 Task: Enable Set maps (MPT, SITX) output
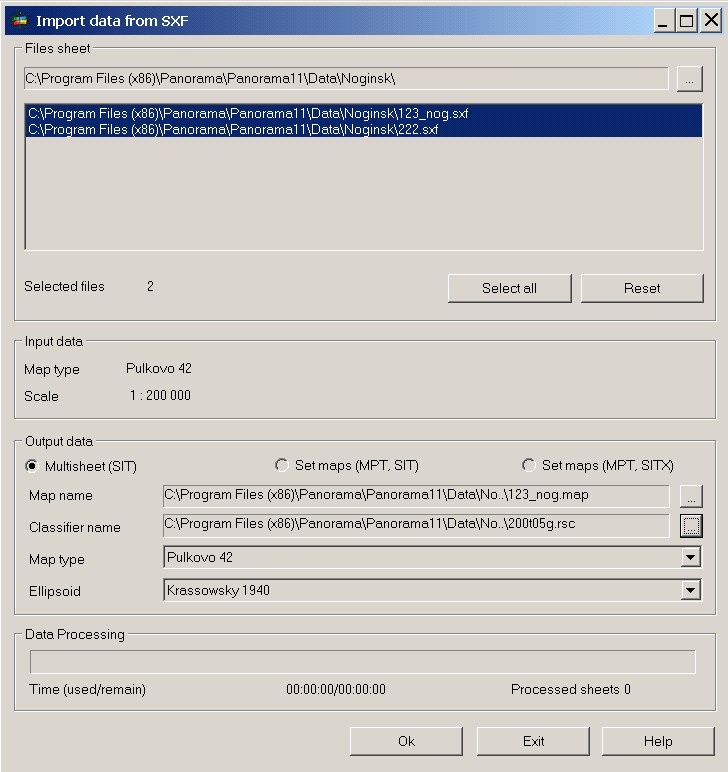point(529,465)
